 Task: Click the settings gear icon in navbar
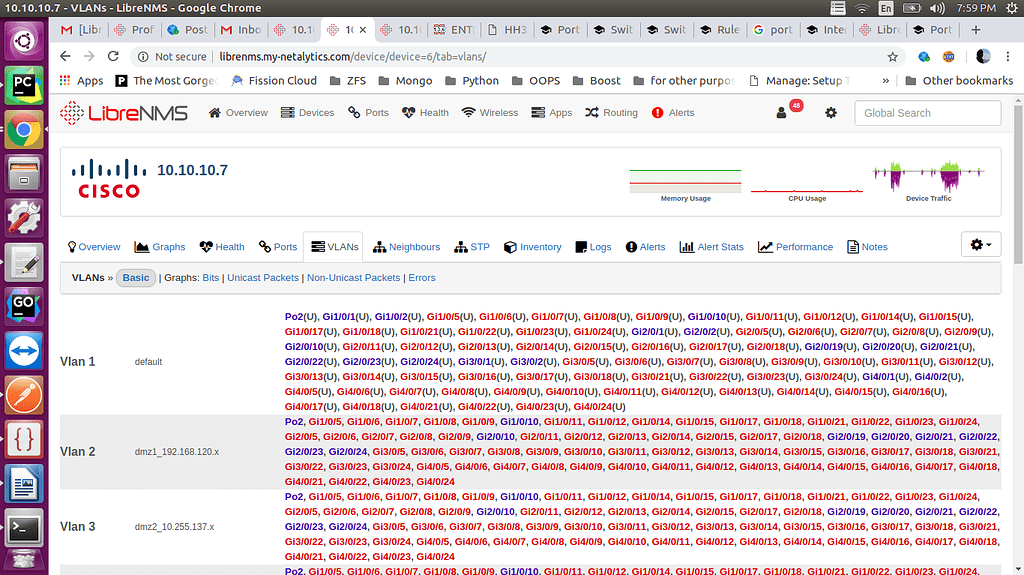point(830,113)
